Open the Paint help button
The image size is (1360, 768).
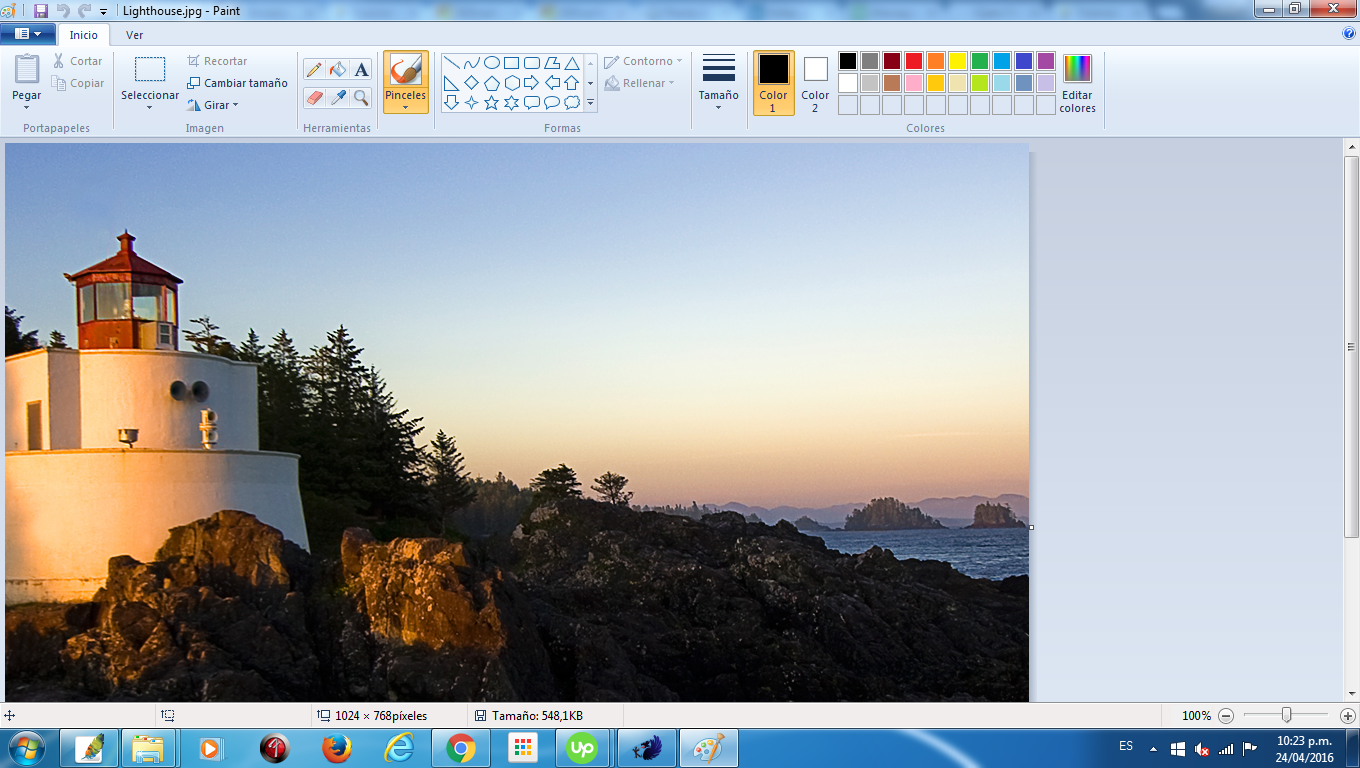coord(1349,33)
